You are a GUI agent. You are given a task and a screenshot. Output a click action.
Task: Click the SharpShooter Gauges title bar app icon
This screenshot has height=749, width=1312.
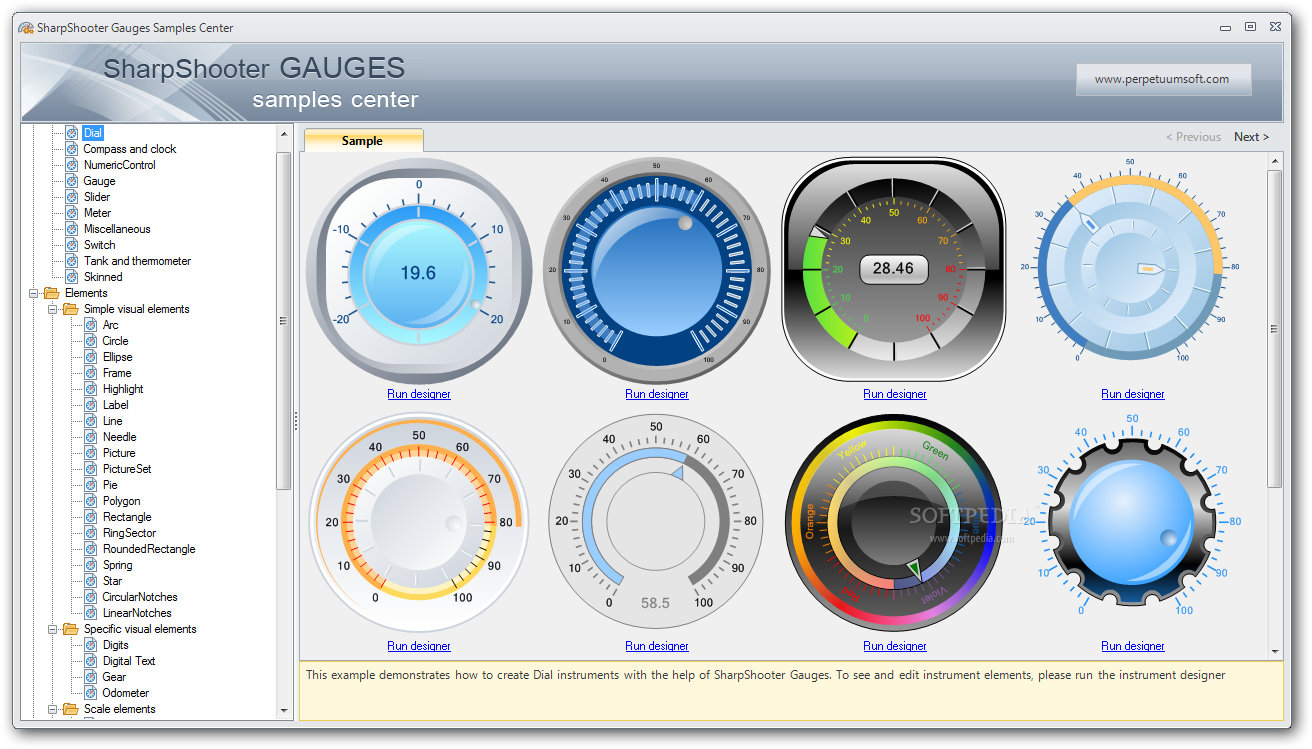[x=26, y=28]
